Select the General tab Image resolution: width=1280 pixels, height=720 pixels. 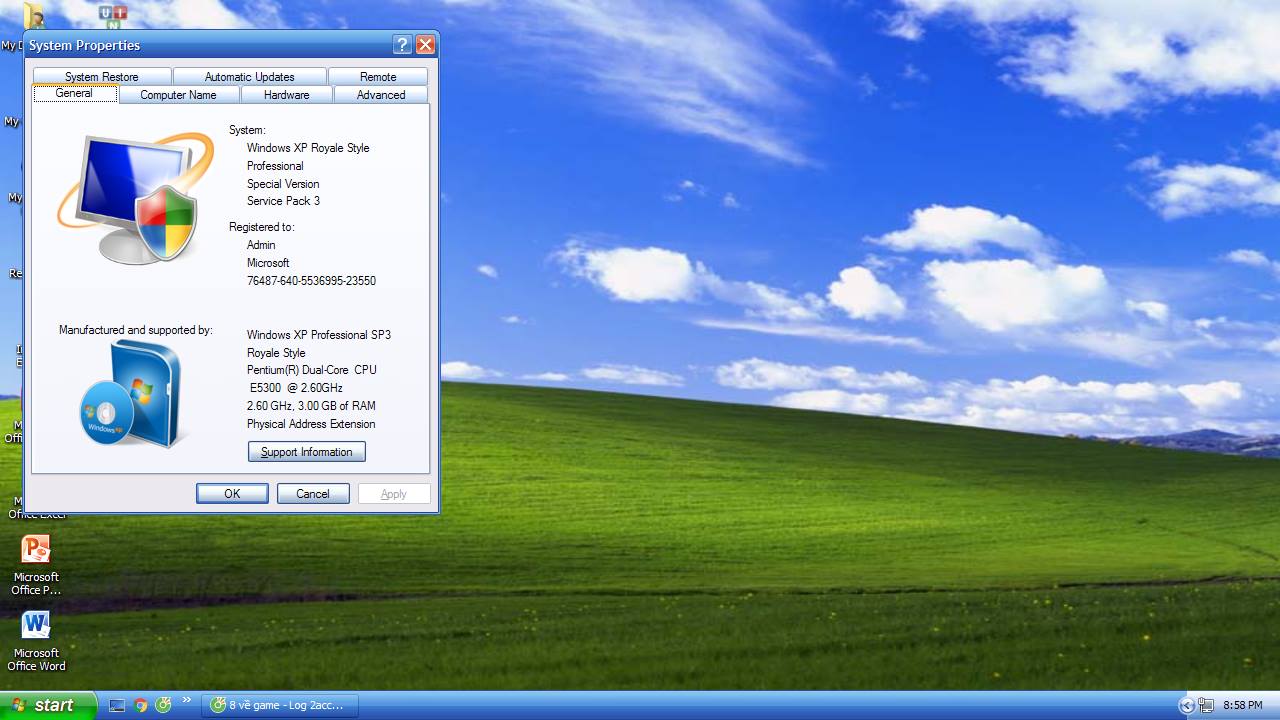click(x=75, y=94)
